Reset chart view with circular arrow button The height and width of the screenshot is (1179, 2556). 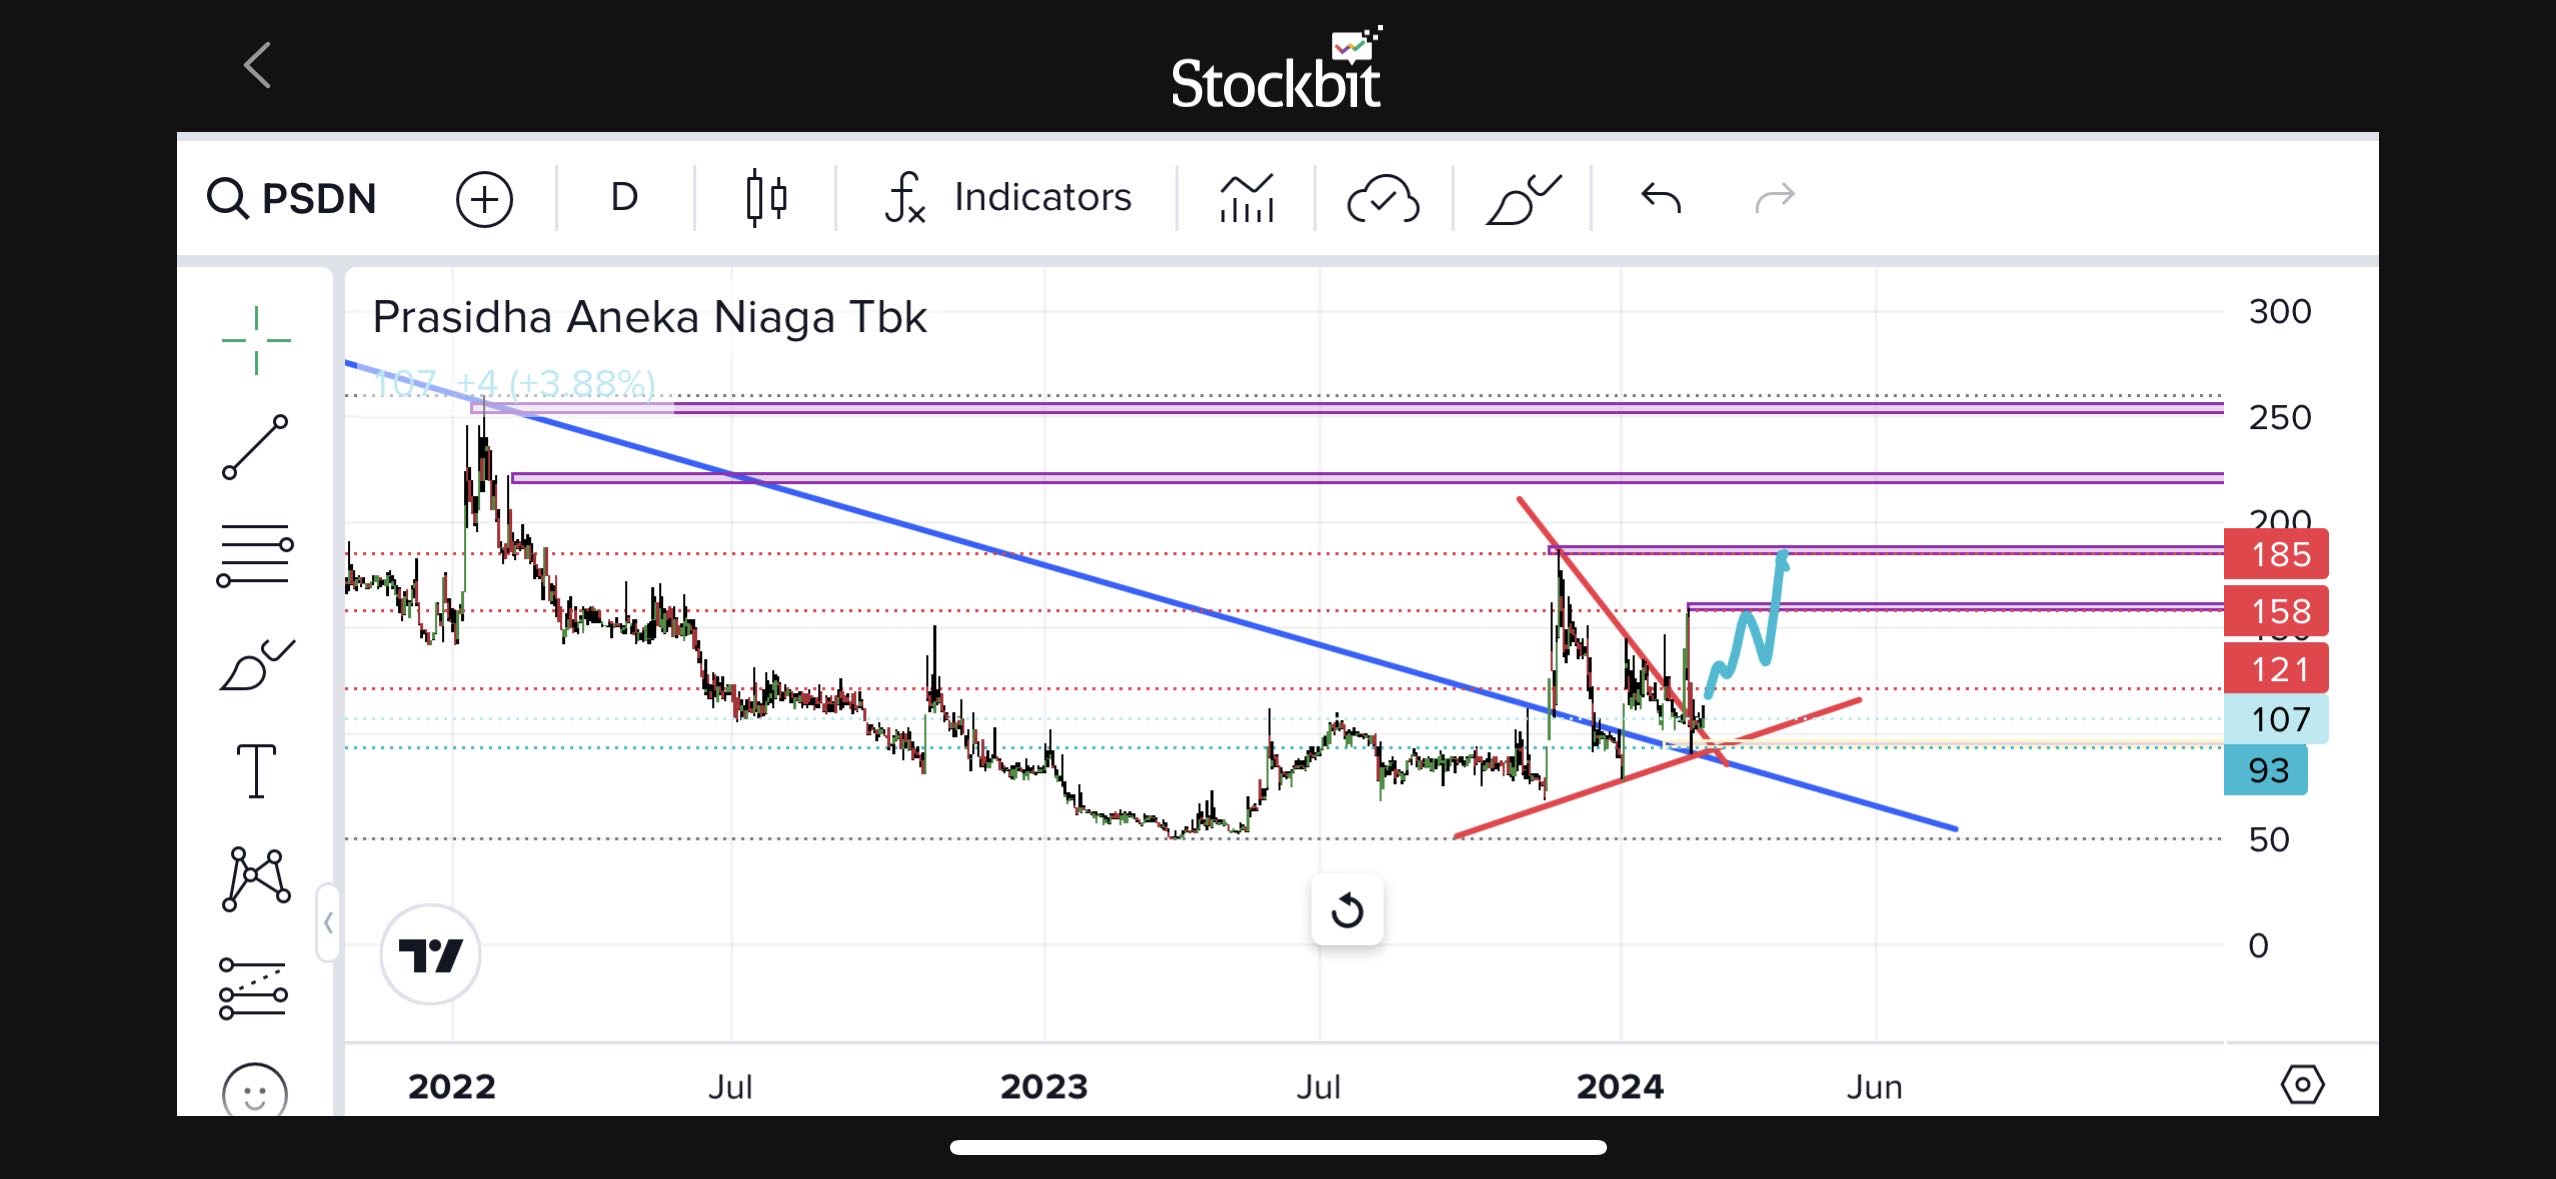[1347, 910]
